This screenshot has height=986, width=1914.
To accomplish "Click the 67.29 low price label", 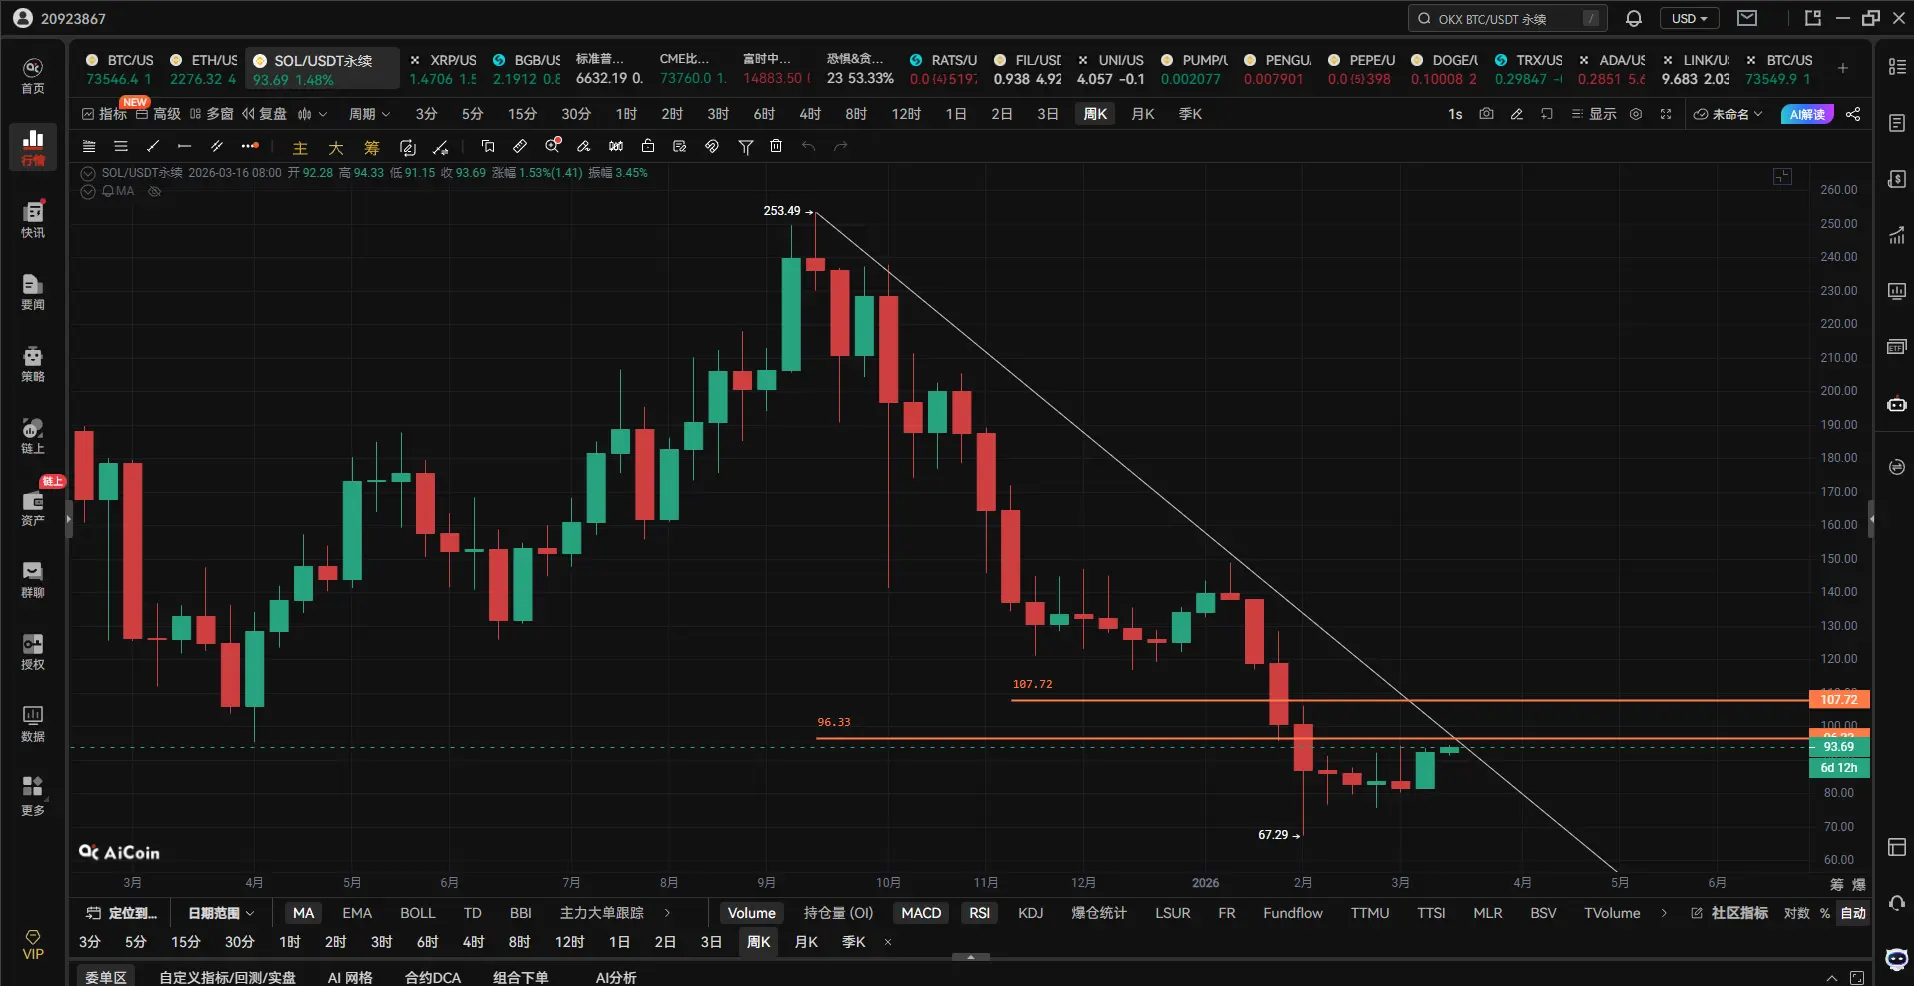I will 1273,835.
